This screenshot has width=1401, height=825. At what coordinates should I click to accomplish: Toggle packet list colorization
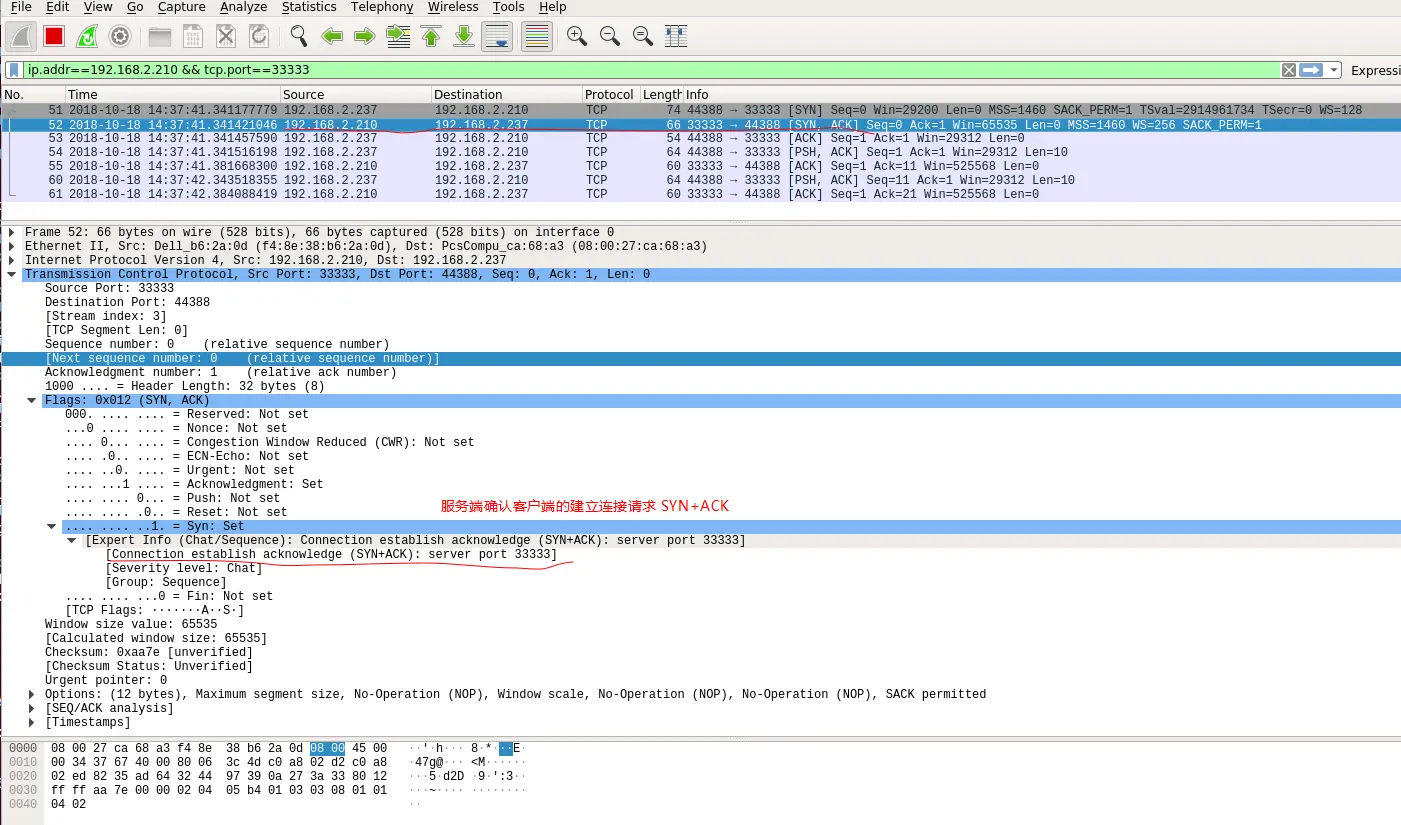click(537, 37)
